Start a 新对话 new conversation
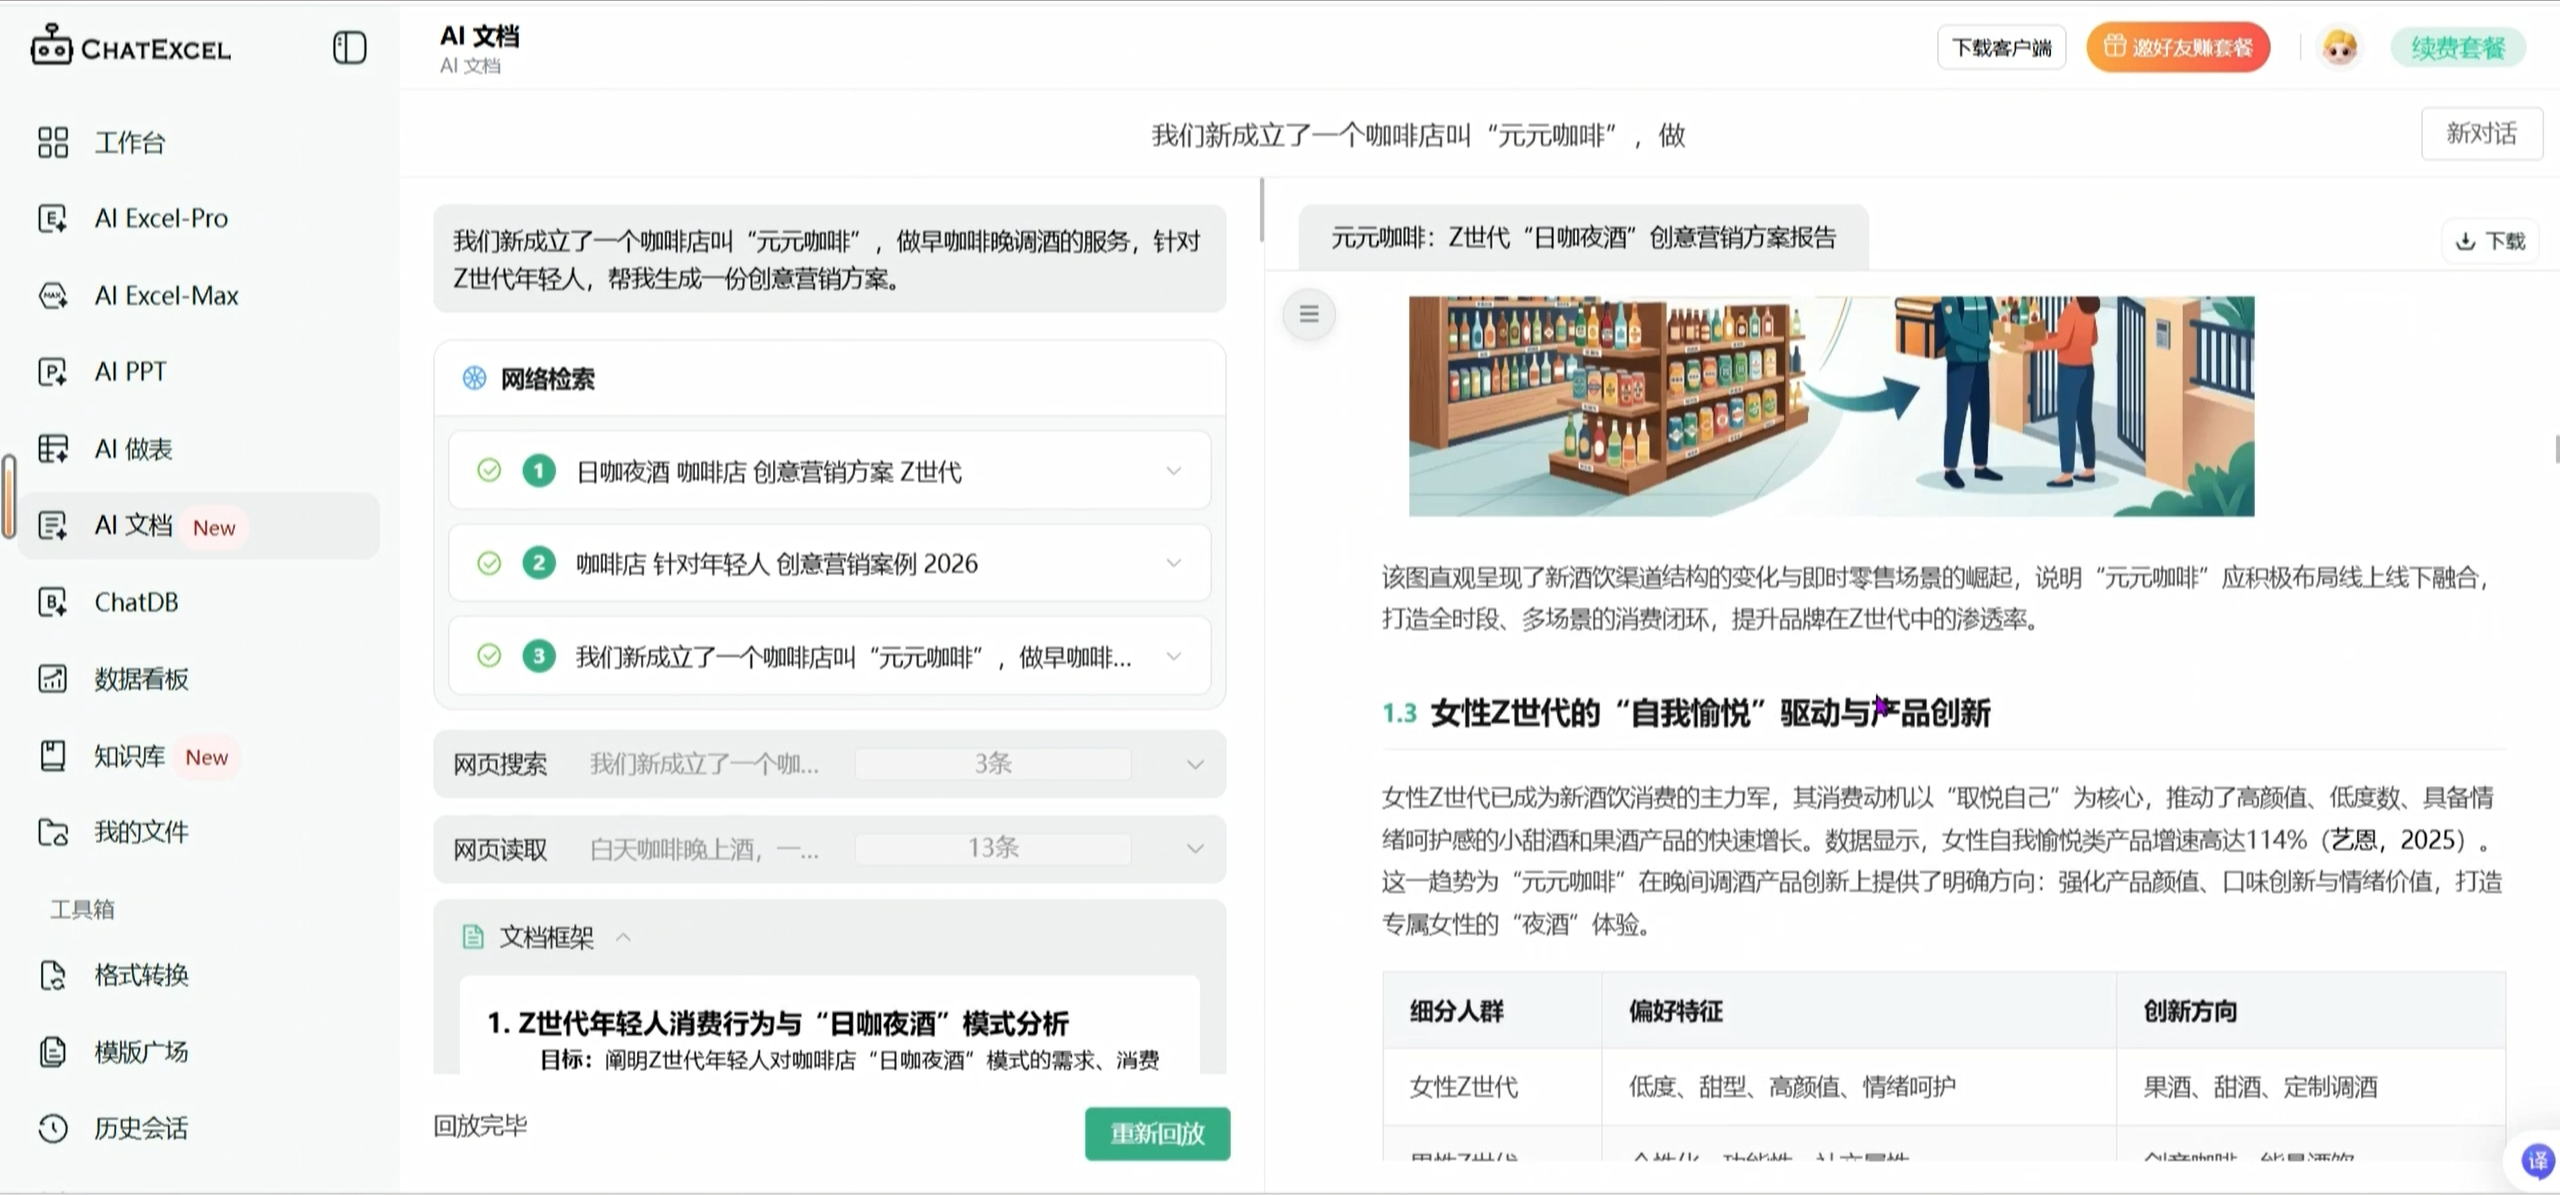 pos(2481,133)
